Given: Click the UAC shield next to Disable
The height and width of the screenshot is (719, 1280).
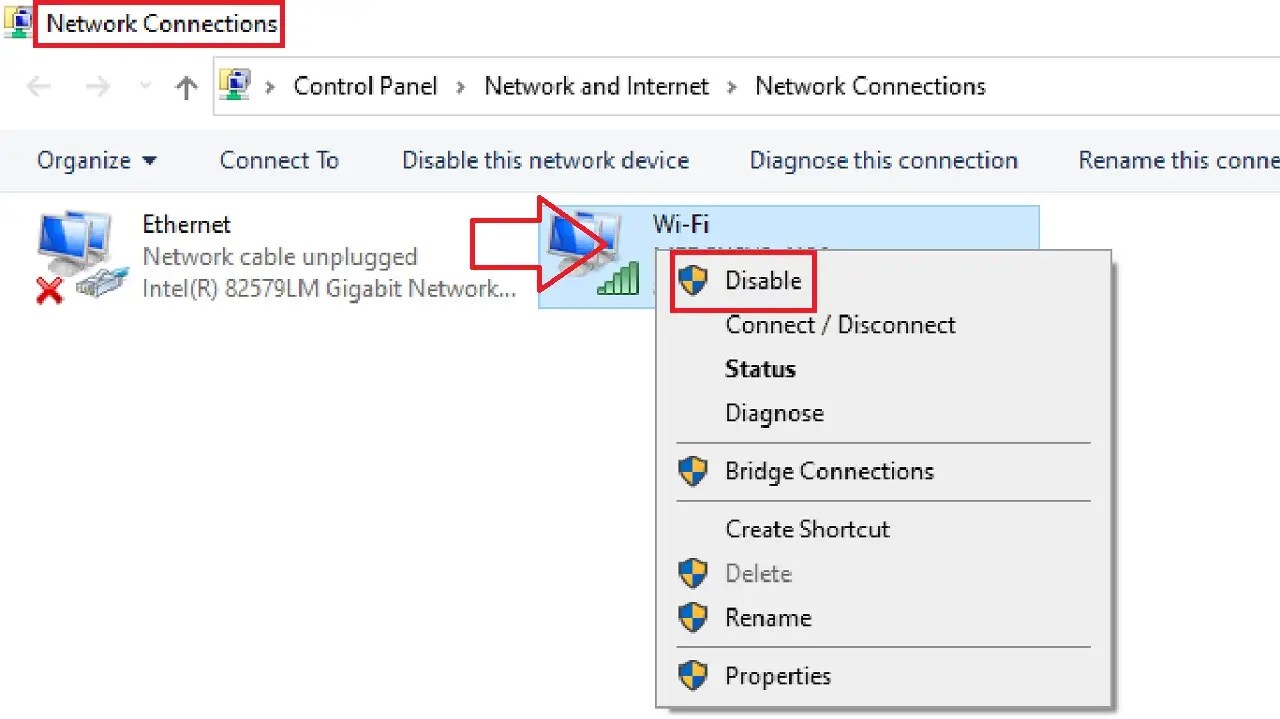Looking at the screenshot, I should pos(693,281).
